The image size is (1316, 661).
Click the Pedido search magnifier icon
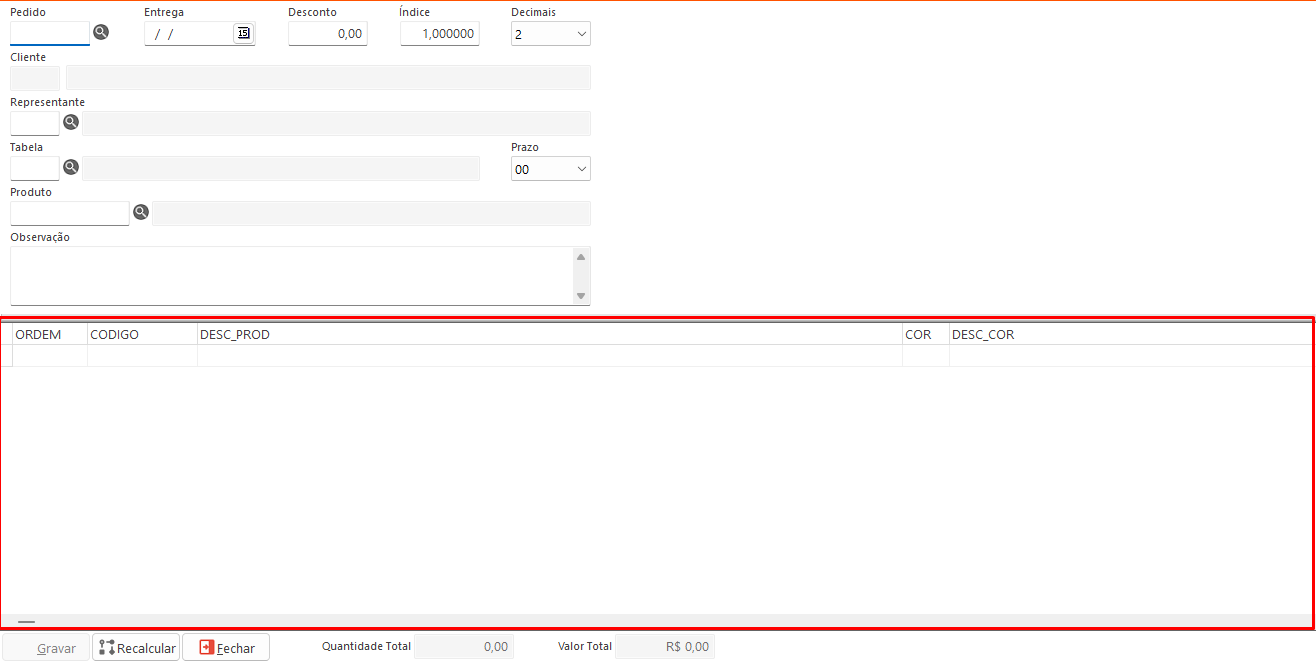101,32
